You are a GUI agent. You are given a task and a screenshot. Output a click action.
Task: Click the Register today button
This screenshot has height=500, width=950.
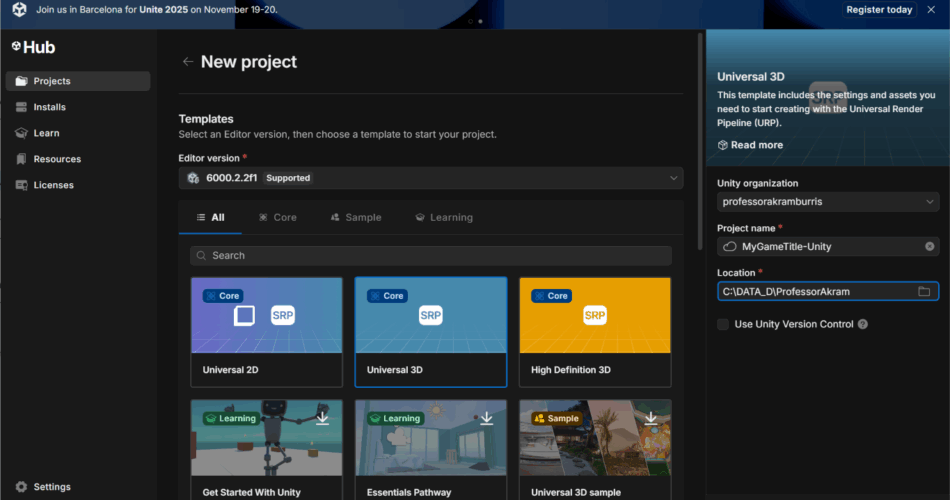click(879, 10)
